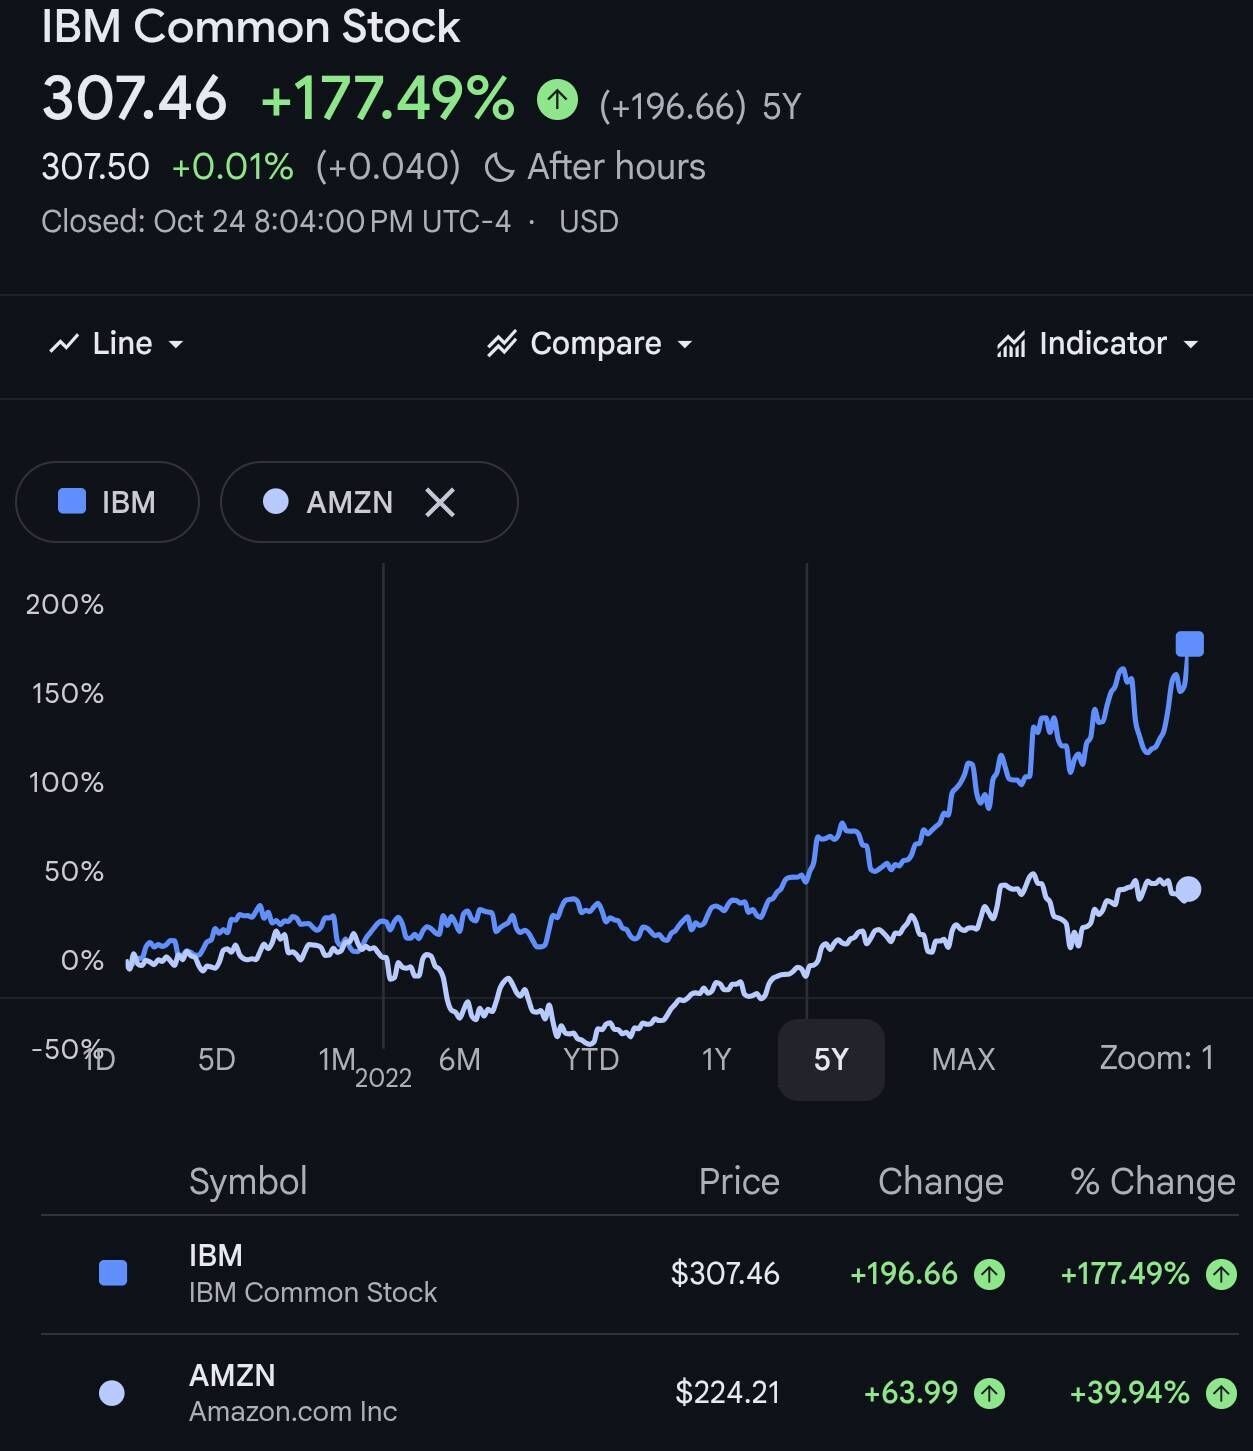Remove AMZN using the X on its chip
This screenshot has height=1451, width=1253.
tap(440, 502)
